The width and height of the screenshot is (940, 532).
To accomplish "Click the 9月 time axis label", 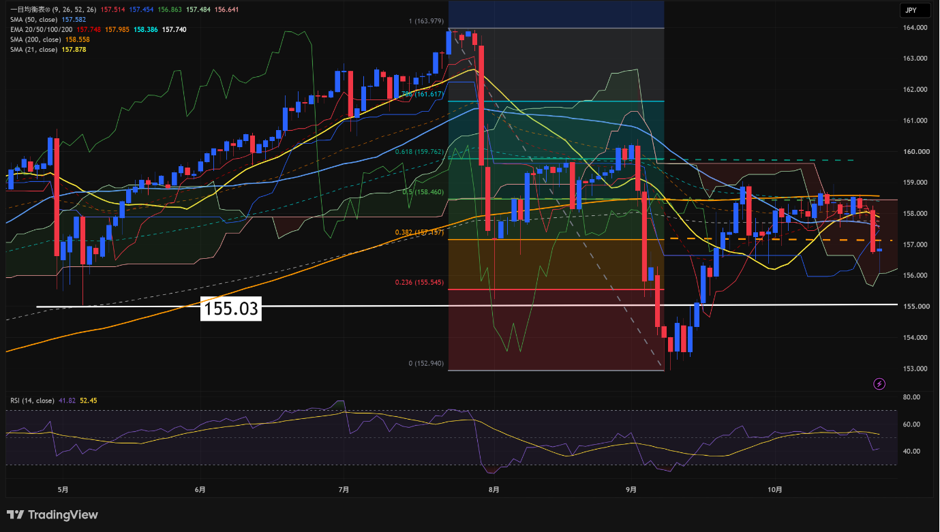I will click(x=631, y=490).
